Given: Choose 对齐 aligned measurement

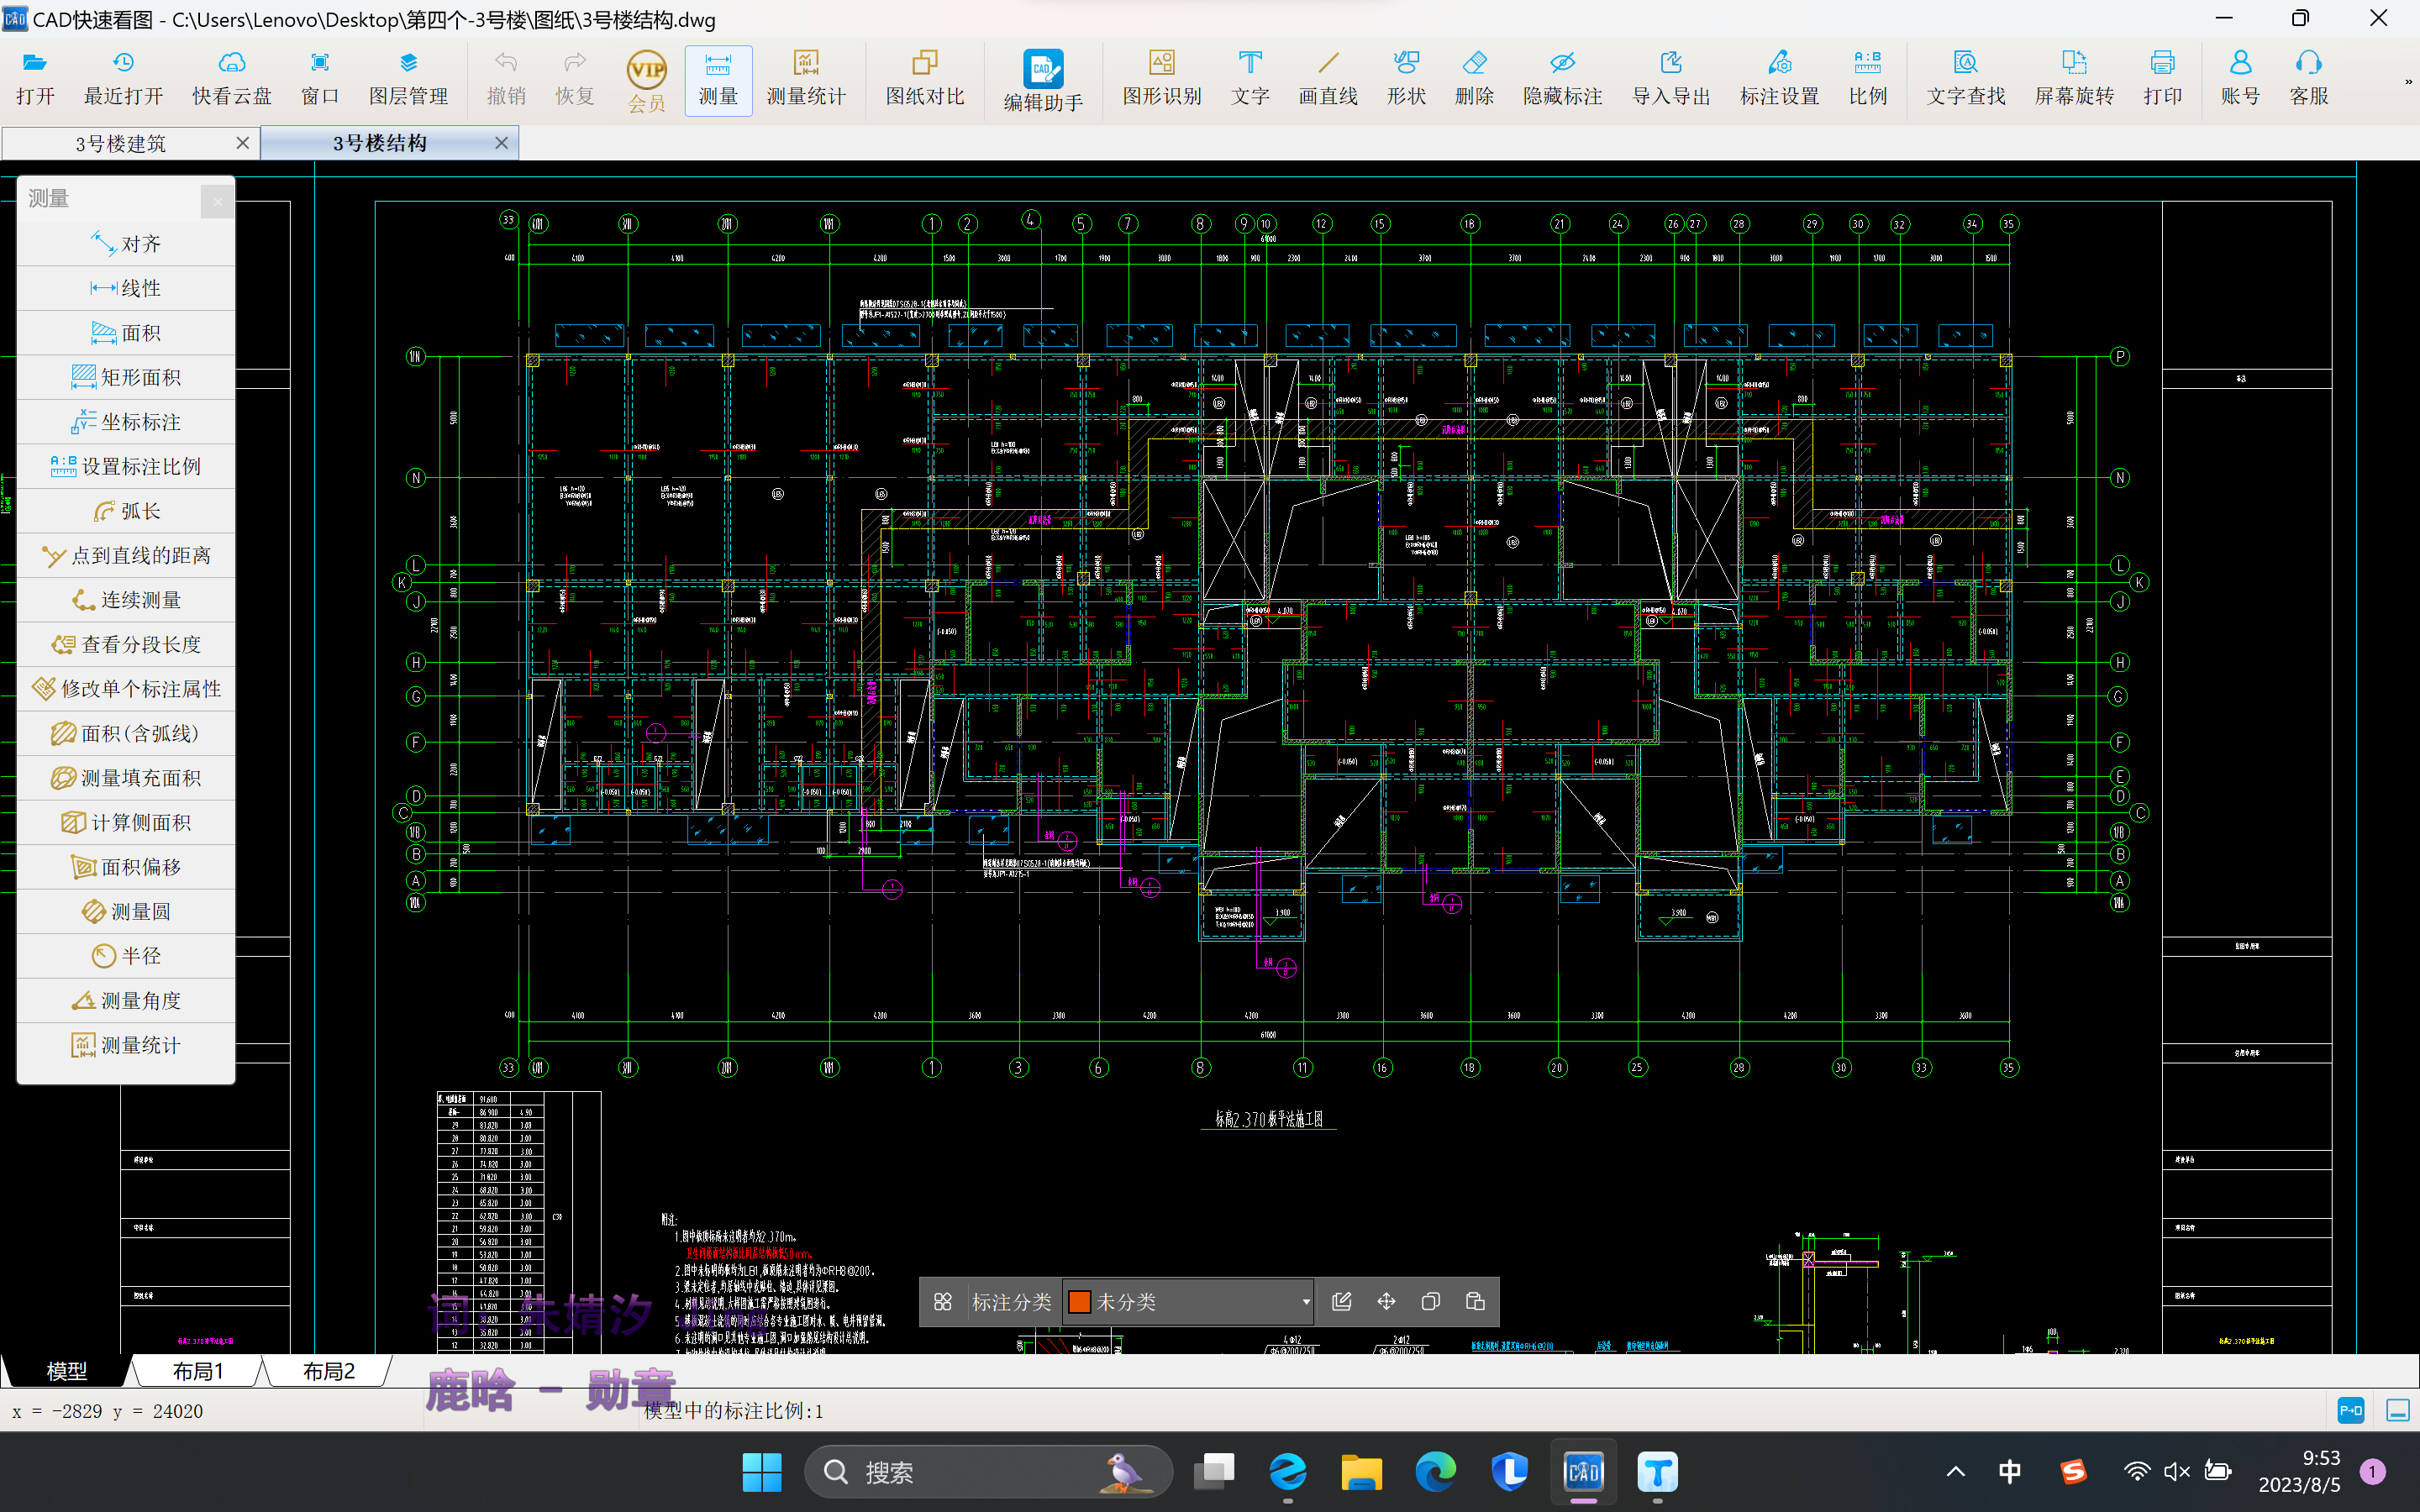Looking at the screenshot, I should tap(126, 244).
